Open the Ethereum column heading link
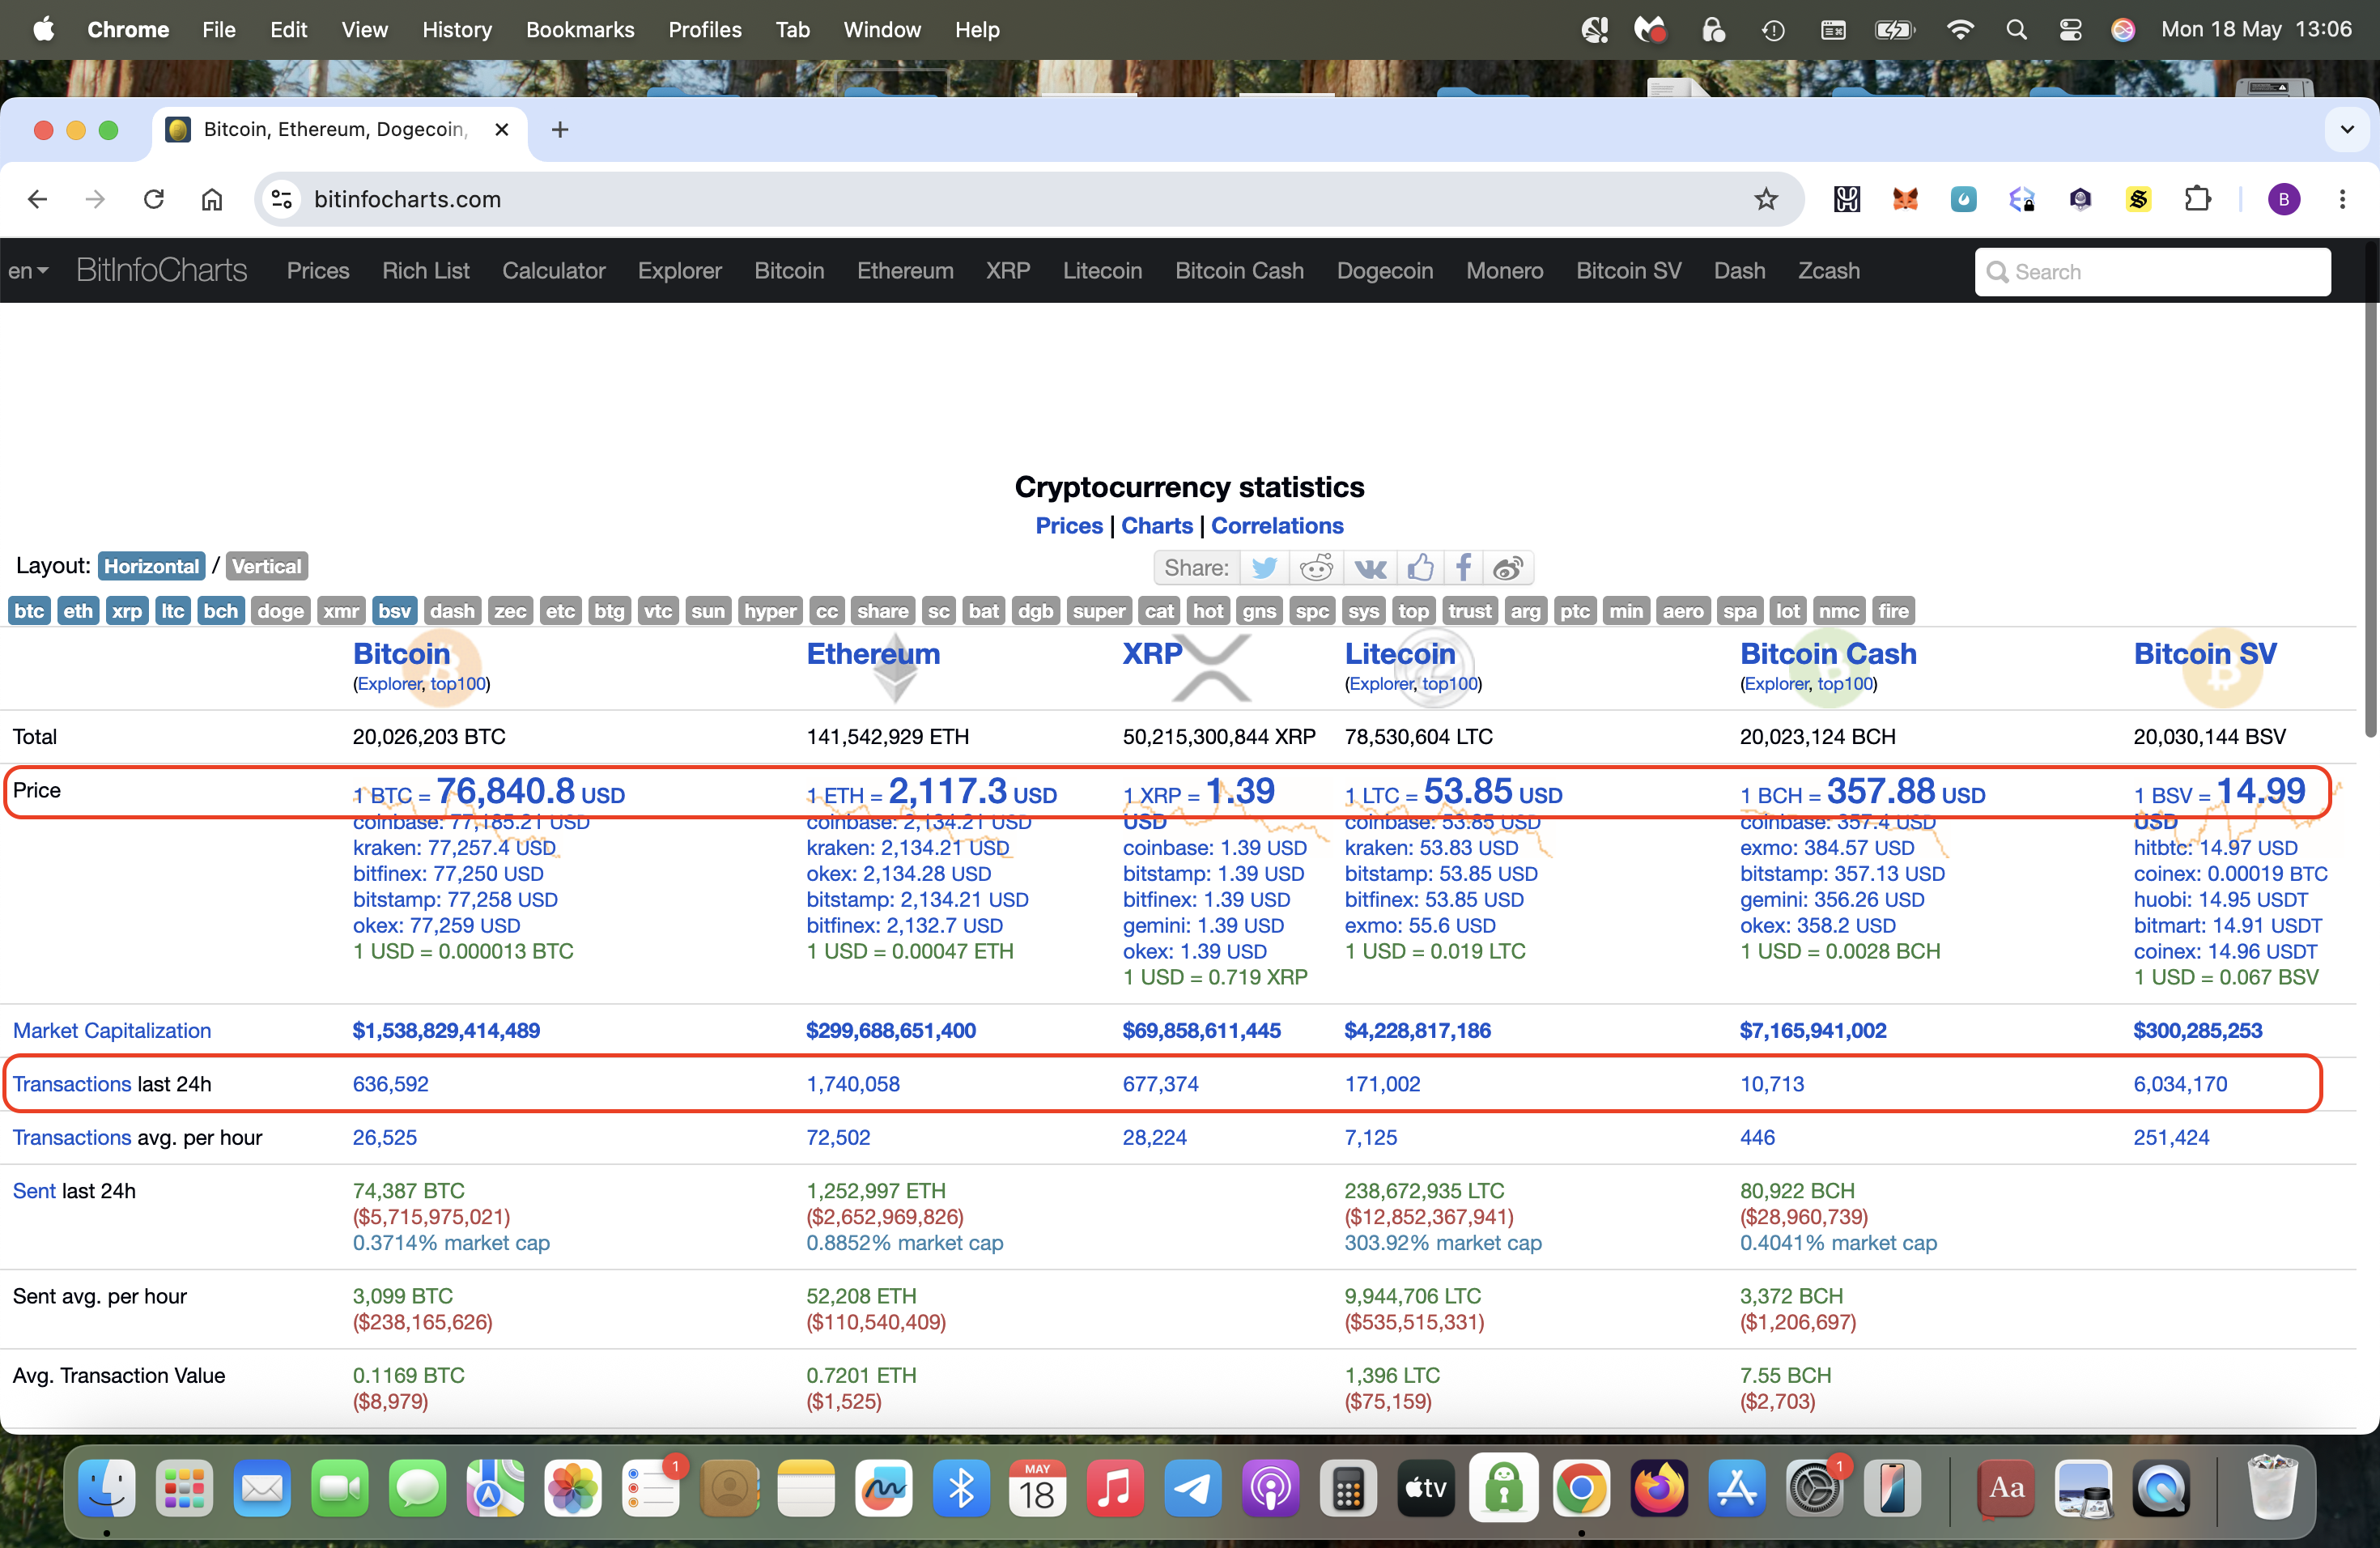This screenshot has width=2380, height=1548. coord(873,654)
